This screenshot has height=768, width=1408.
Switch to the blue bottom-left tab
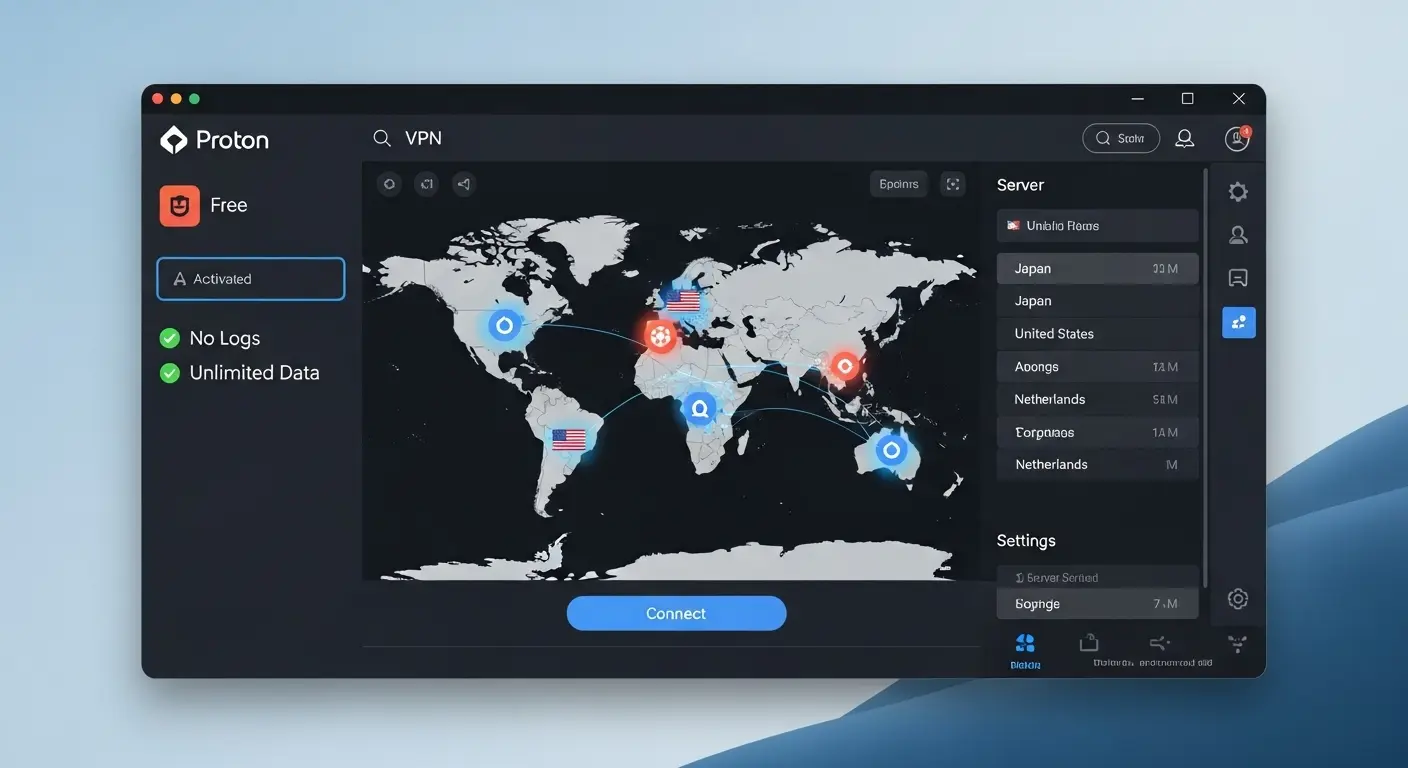pyautogui.click(x=1025, y=650)
